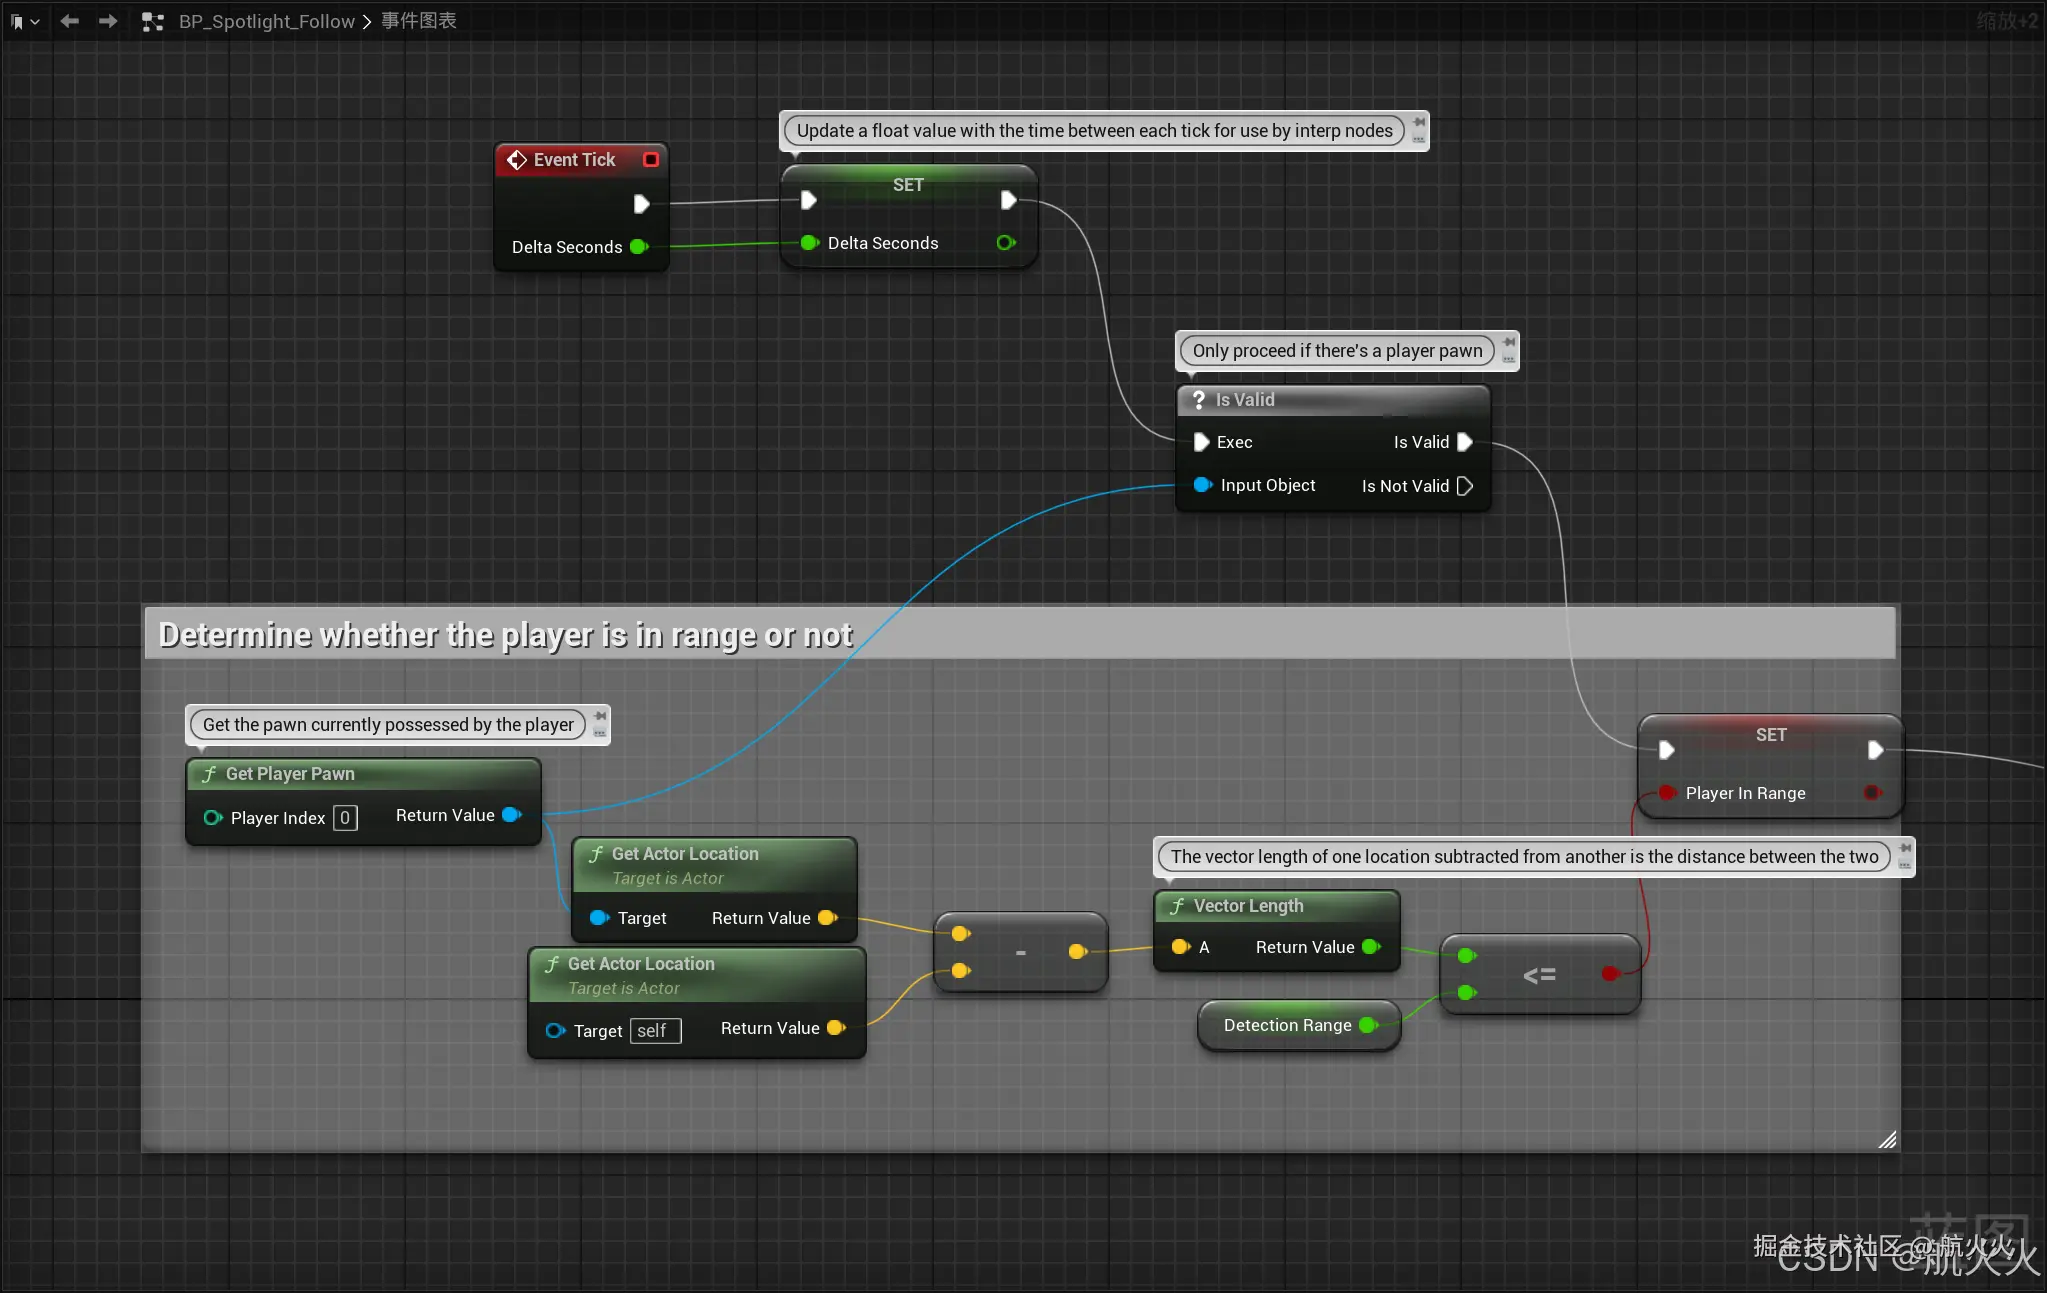Toggle pin on Update a float value comment
Screen dimensions: 2047x1293
(x=1419, y=123)
